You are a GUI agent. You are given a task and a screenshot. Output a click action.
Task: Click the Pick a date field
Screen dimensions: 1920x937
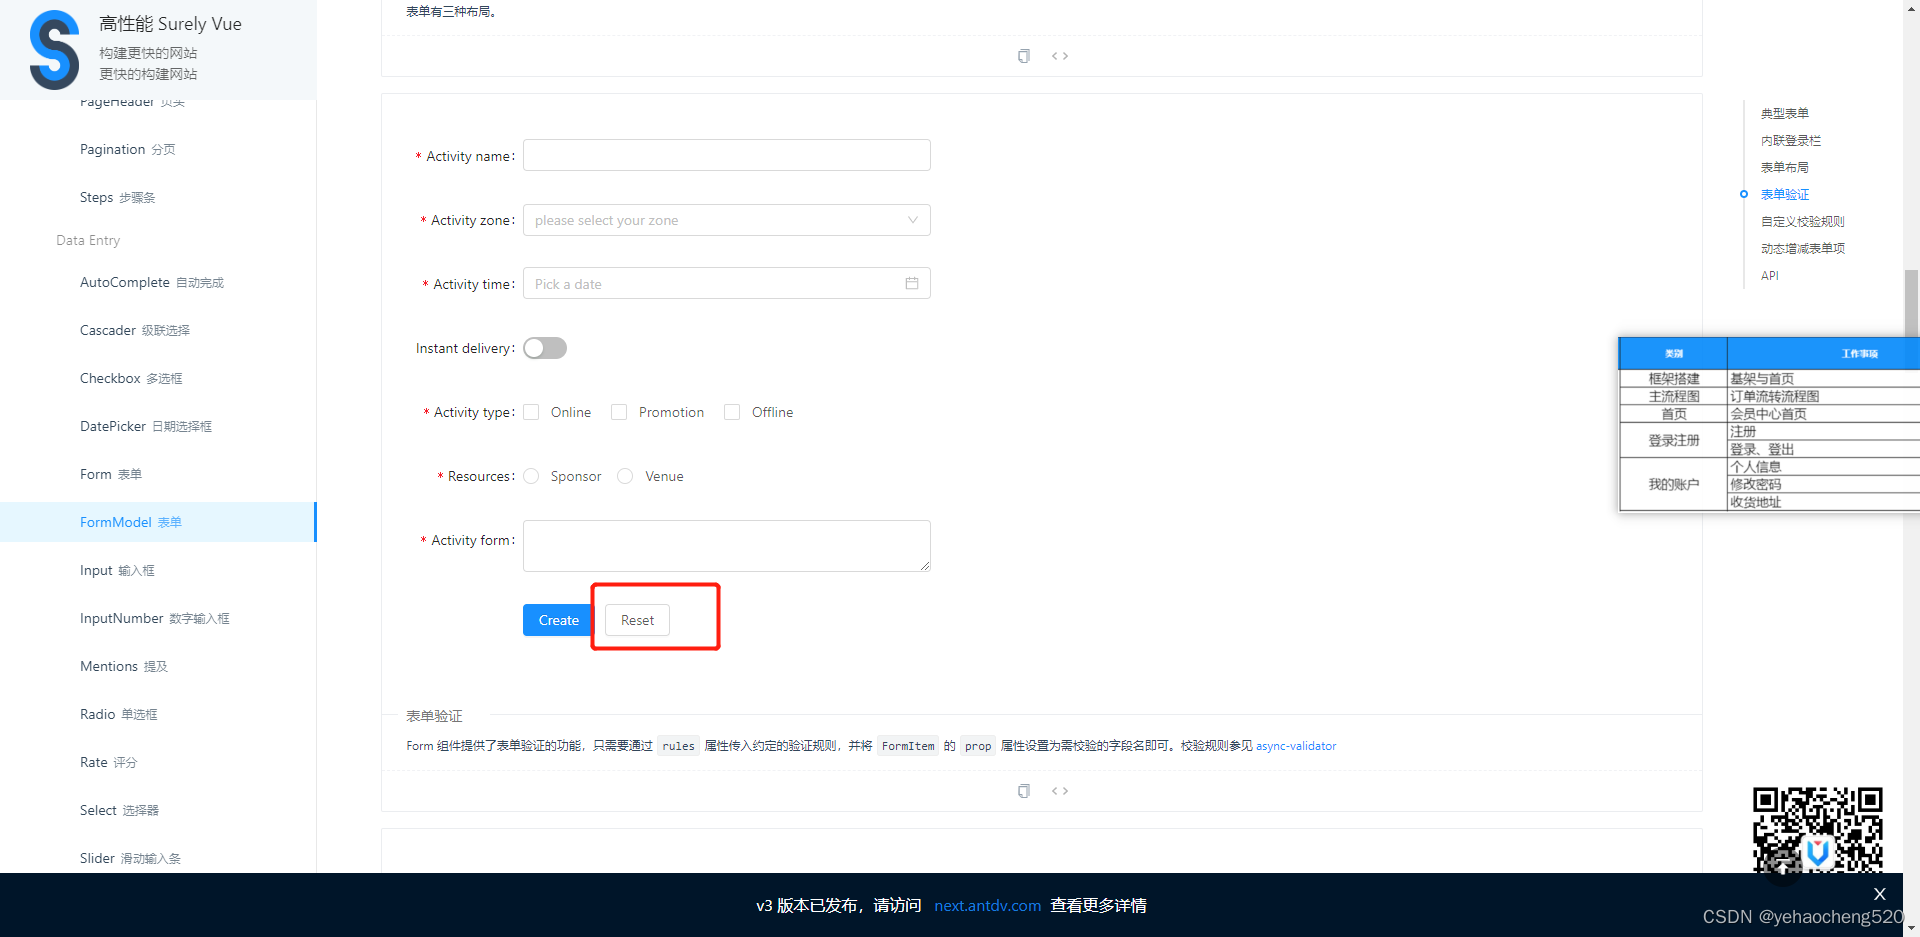[727, 284]
